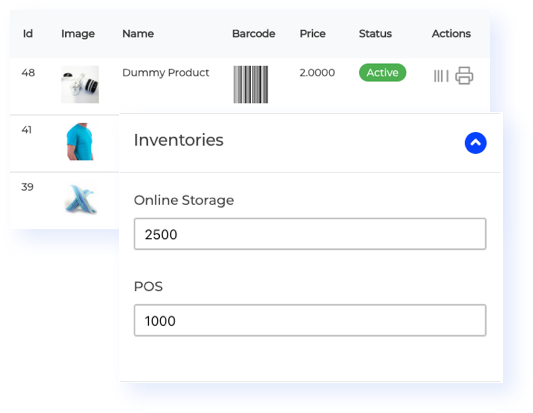Click the barcode icon in Dummy Product actions
The image size is (533, 413).
(441, 76)
